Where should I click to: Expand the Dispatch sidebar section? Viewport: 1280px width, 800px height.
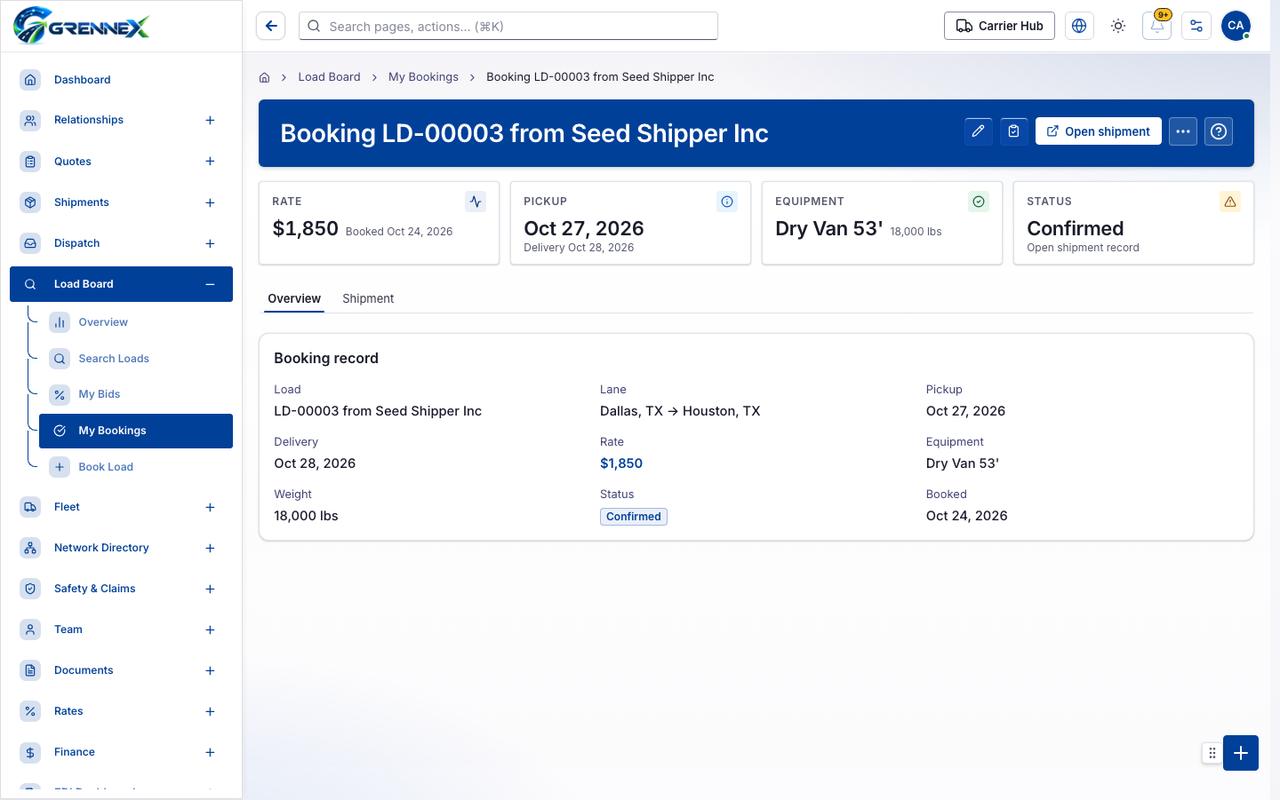click(x=210, y=243)
